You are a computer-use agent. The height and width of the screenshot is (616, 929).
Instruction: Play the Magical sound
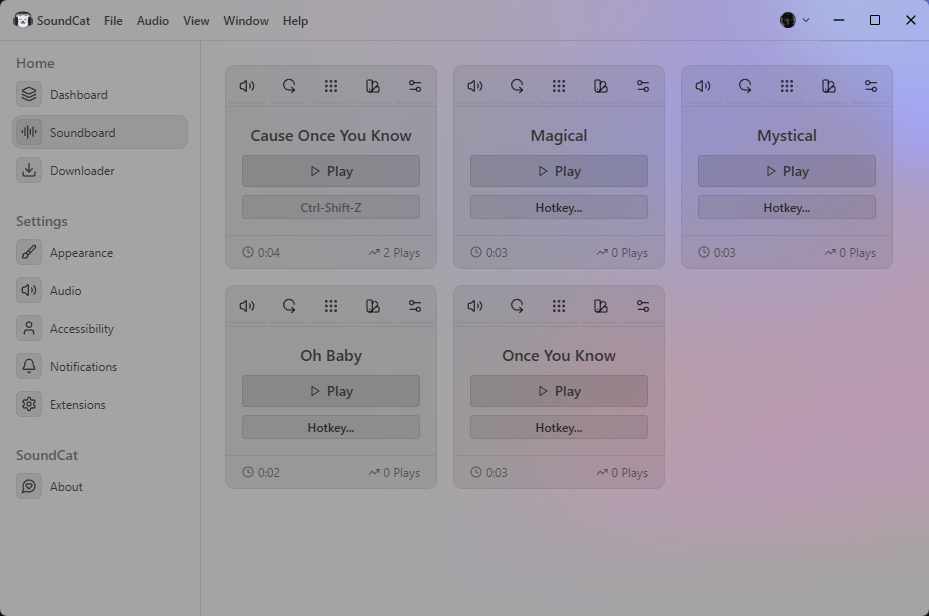559,171
